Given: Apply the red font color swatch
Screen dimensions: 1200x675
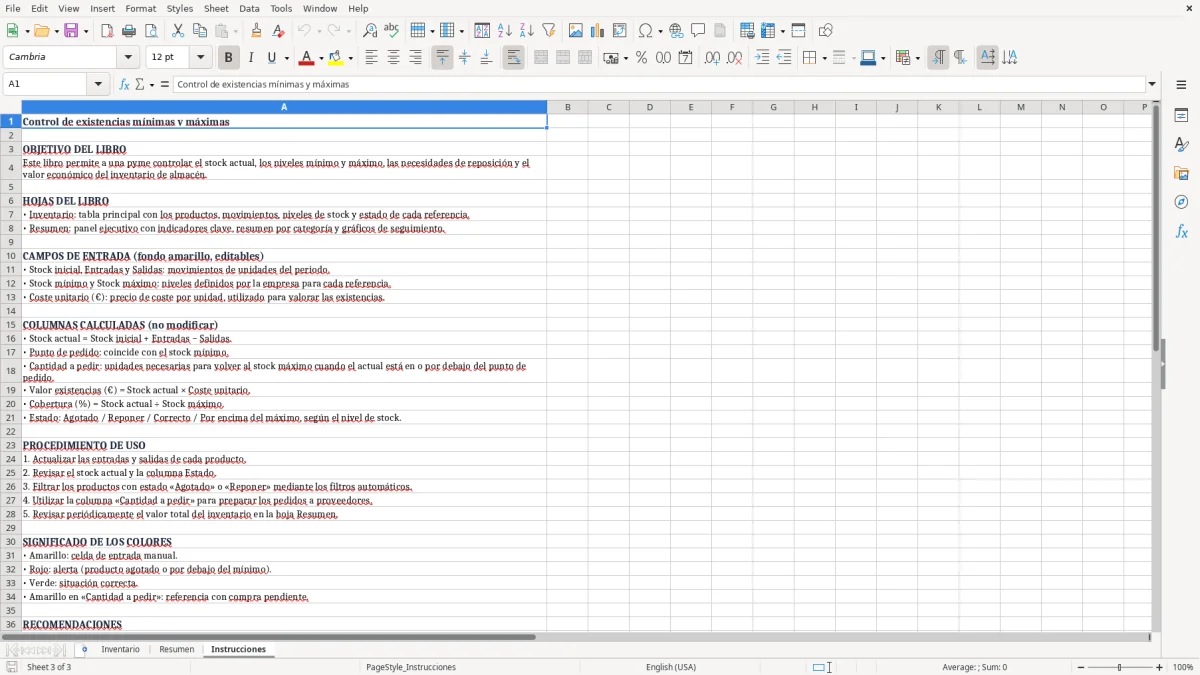Looking at the screenshot, I should pos(307,58).
